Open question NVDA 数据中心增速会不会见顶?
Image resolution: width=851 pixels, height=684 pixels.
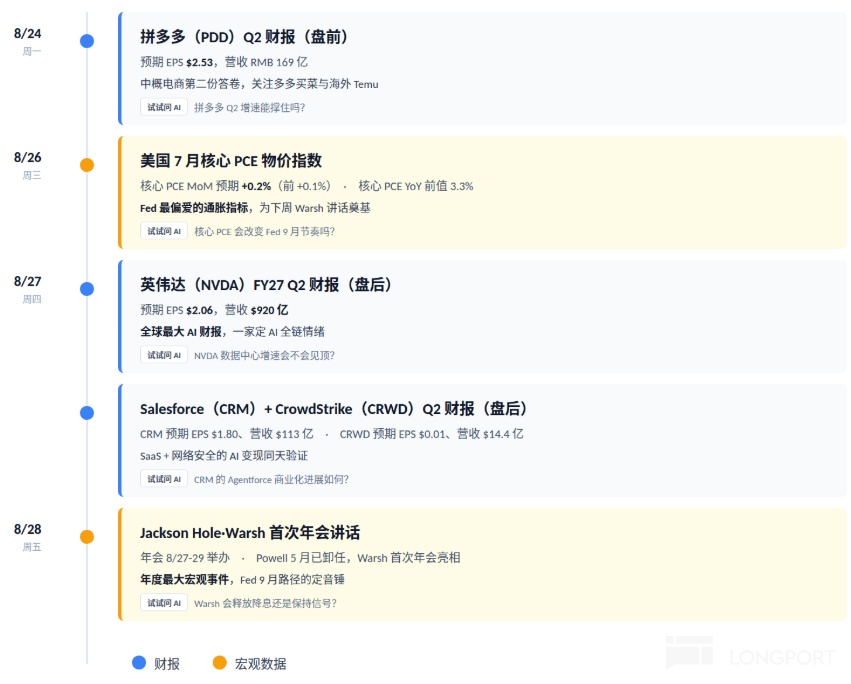264,355
